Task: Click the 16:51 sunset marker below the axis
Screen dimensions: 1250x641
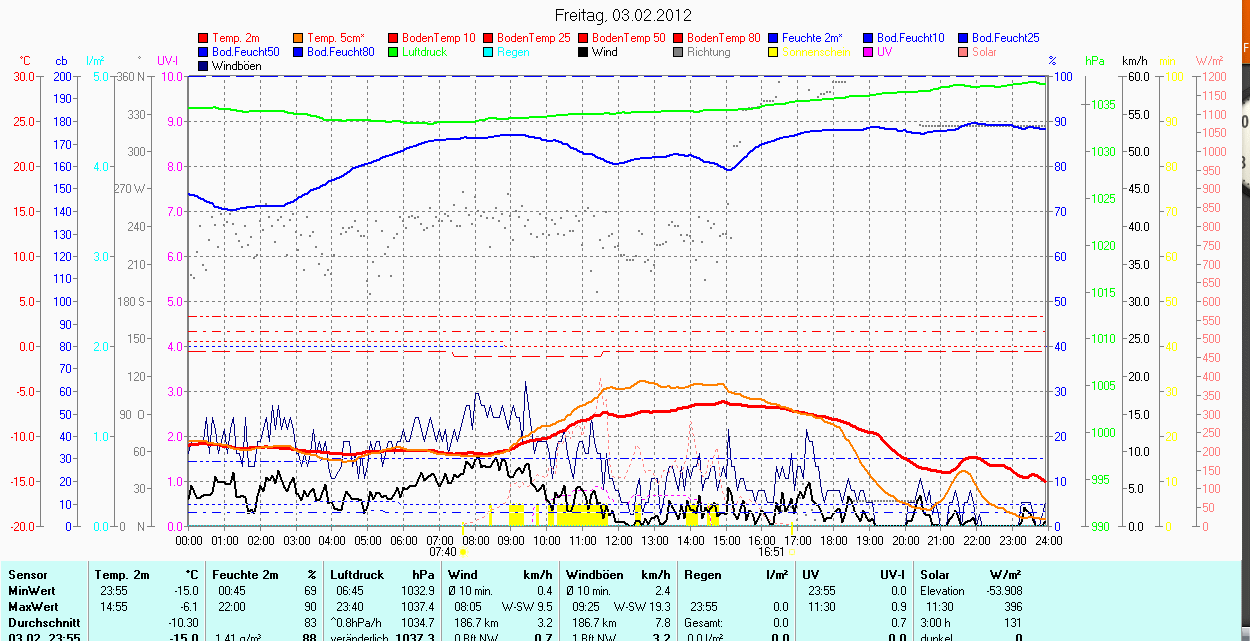Action: [x=771, y=551]
